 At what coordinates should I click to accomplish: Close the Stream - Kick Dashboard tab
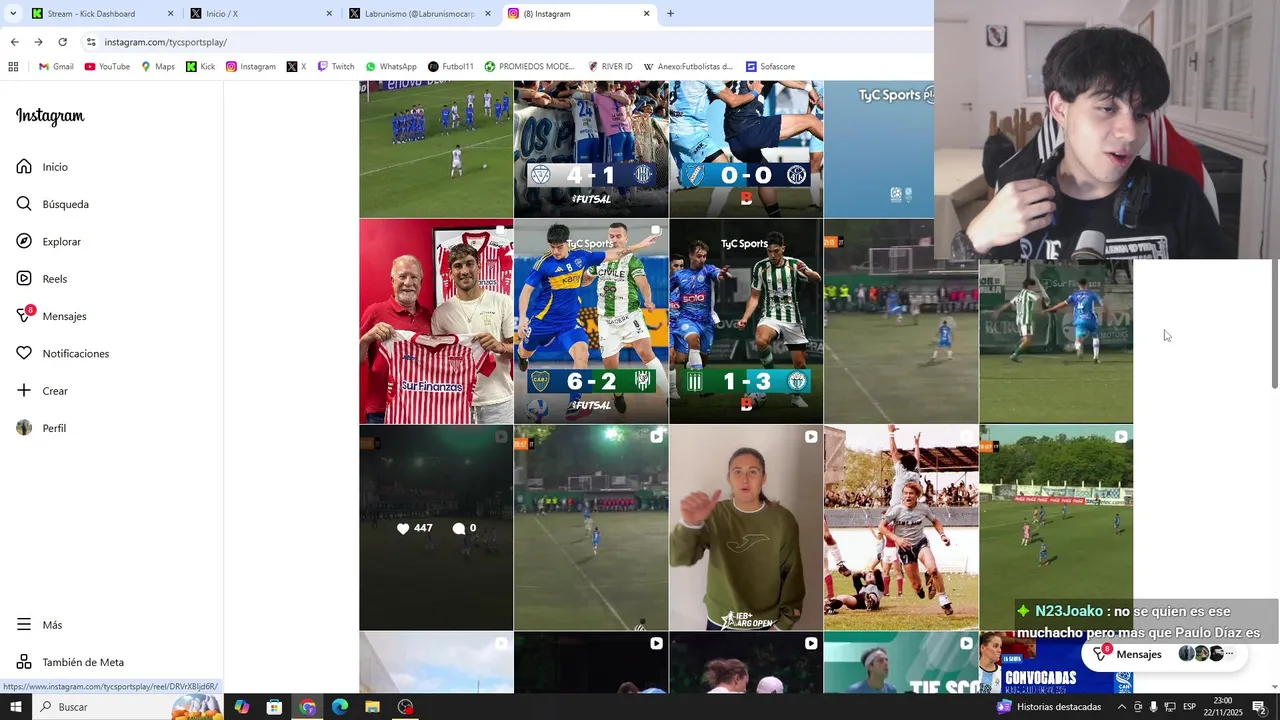pos(170,14)
